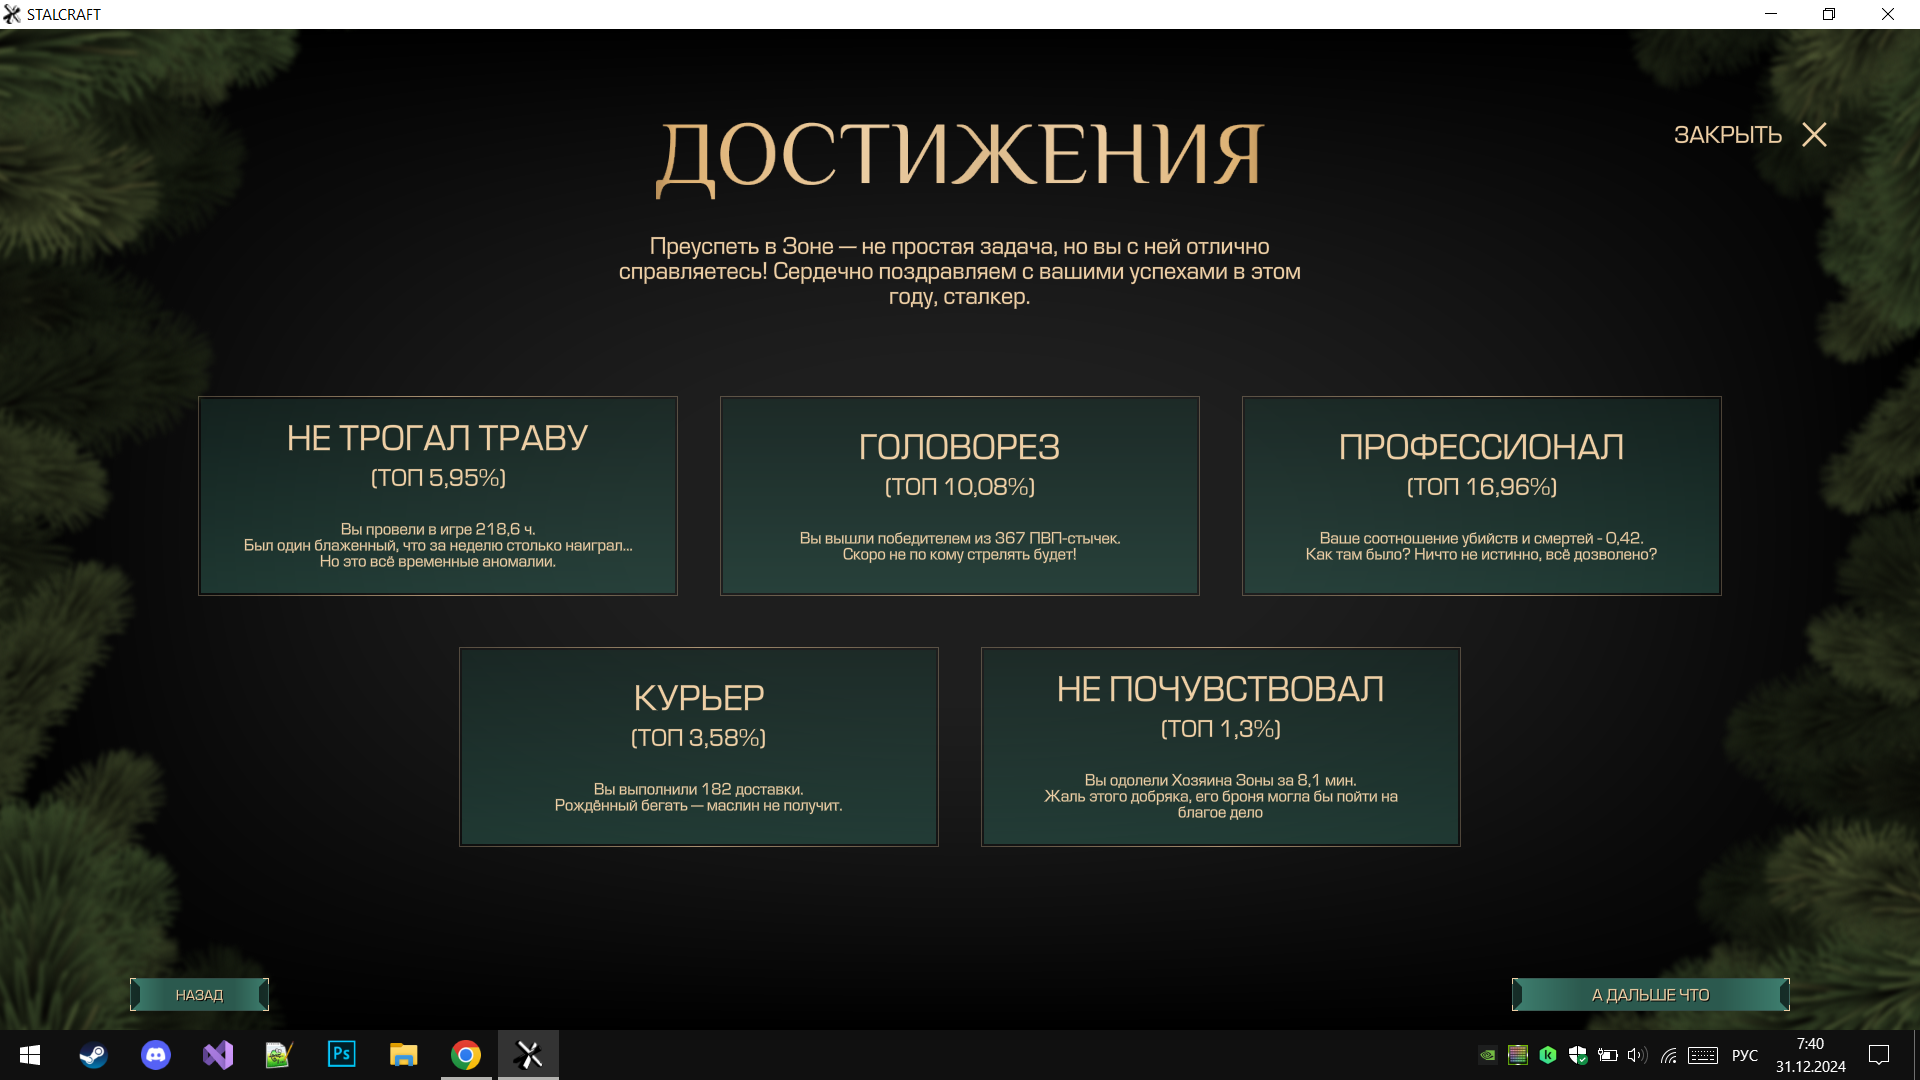
Task: Show battery status from the tray
Action: 1608,1055
